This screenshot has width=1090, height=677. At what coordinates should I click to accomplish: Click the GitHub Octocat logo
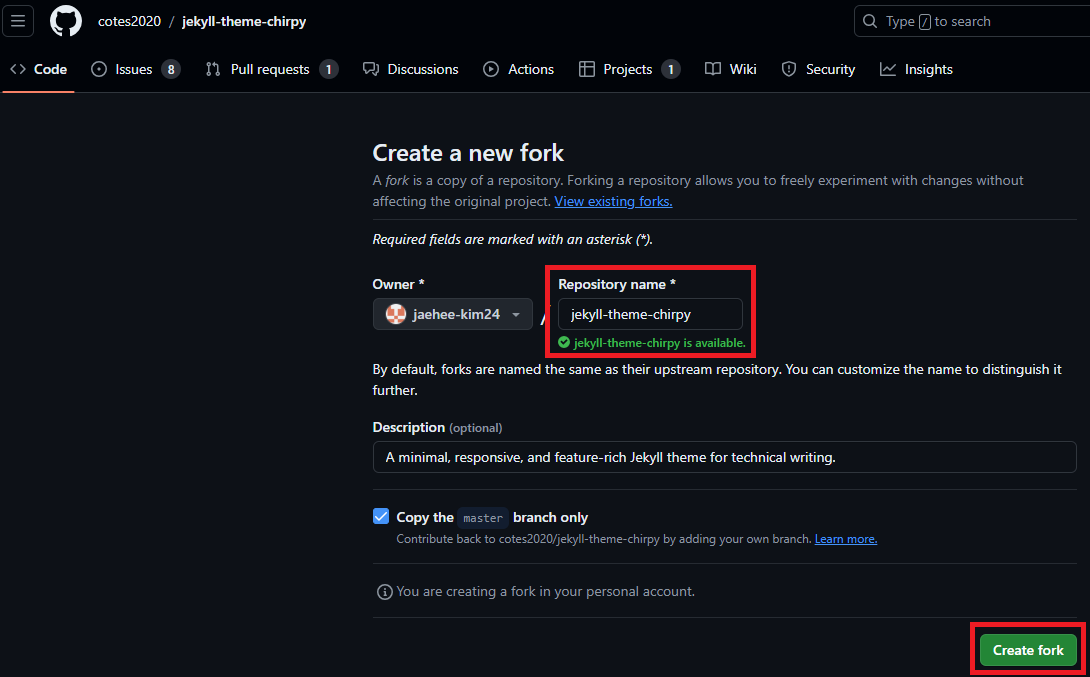coord(66,21)
